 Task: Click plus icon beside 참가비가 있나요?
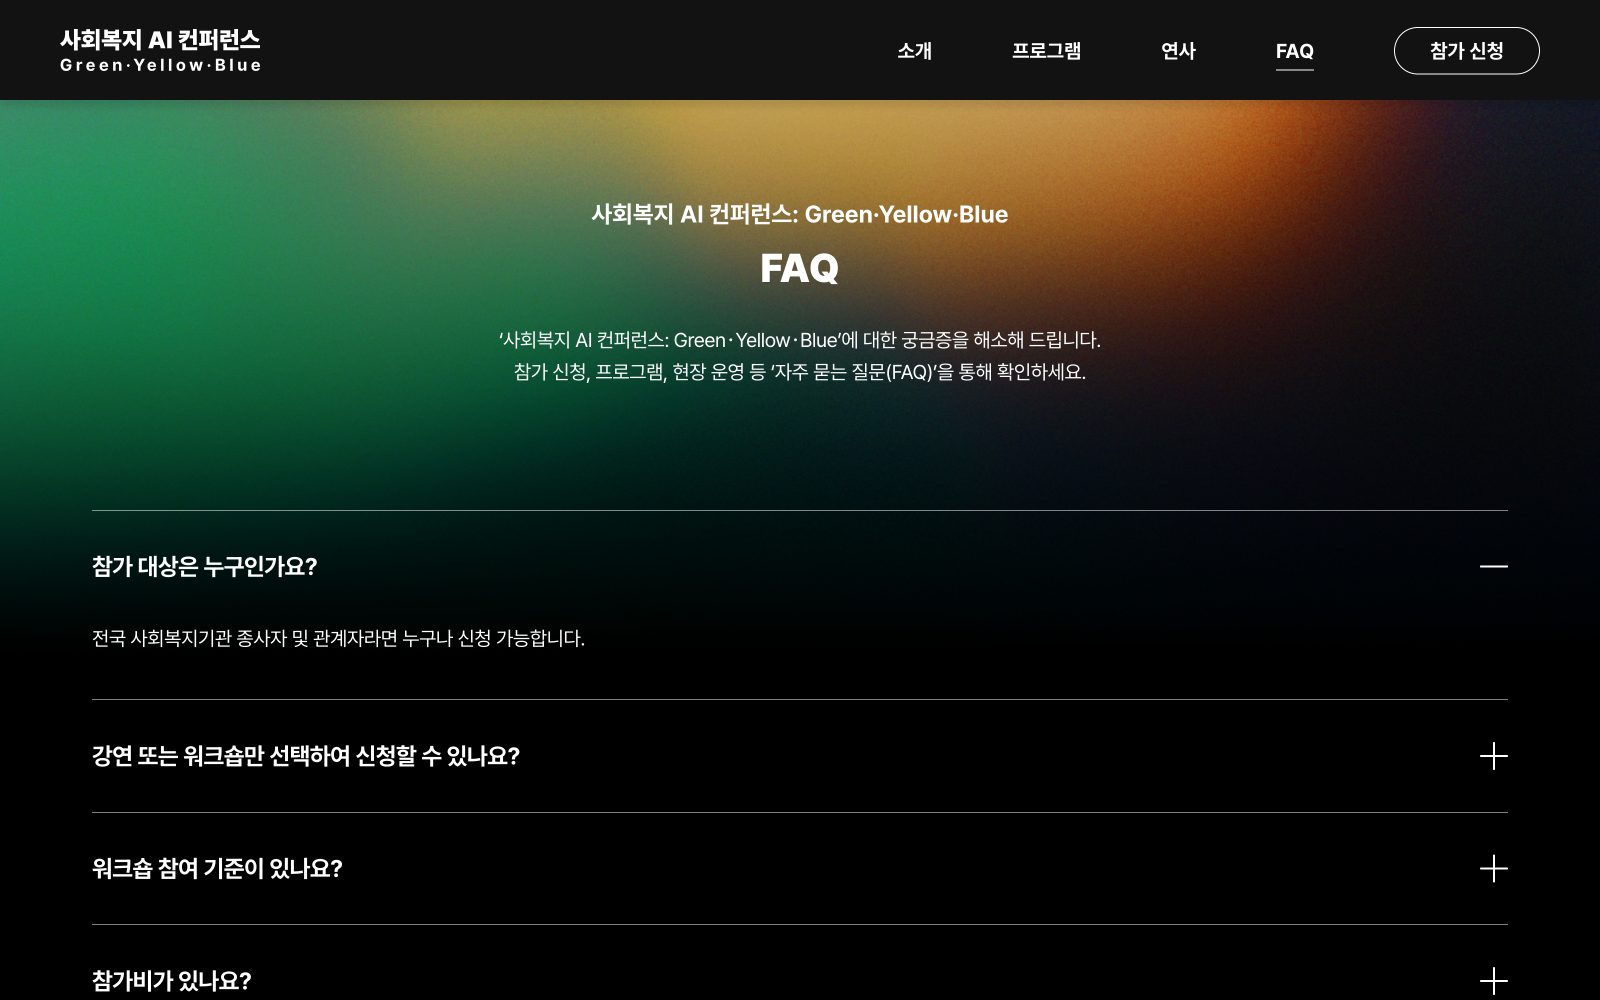tap(1493, 980)
